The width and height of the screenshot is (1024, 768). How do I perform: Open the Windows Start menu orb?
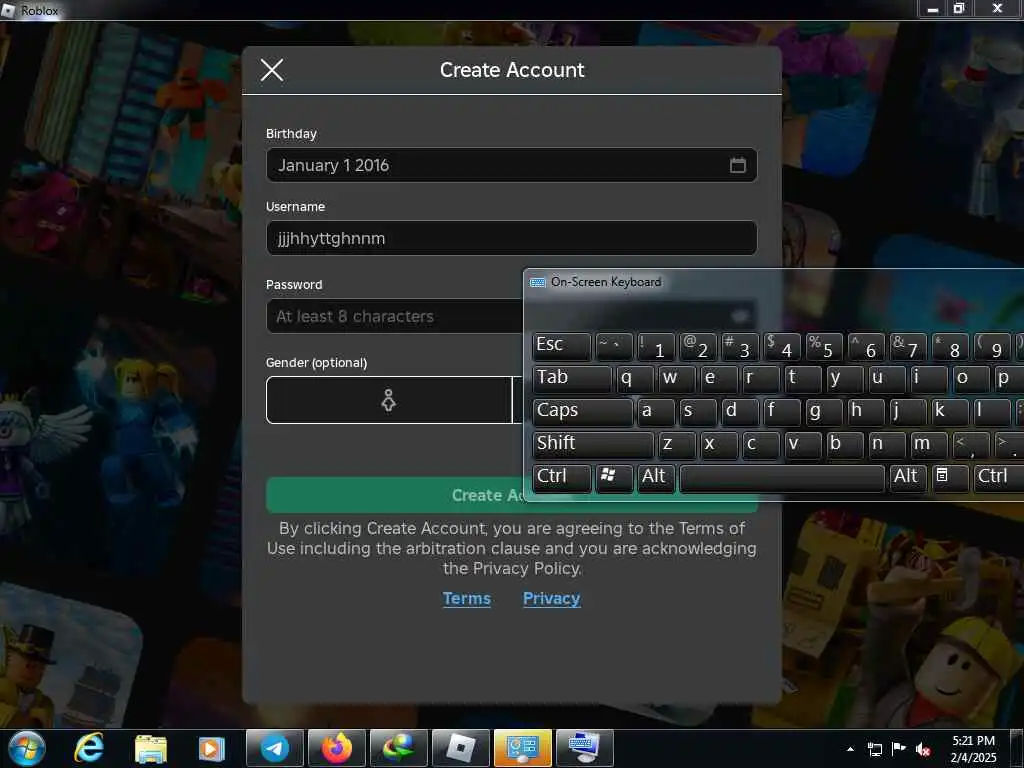[26, 748]
